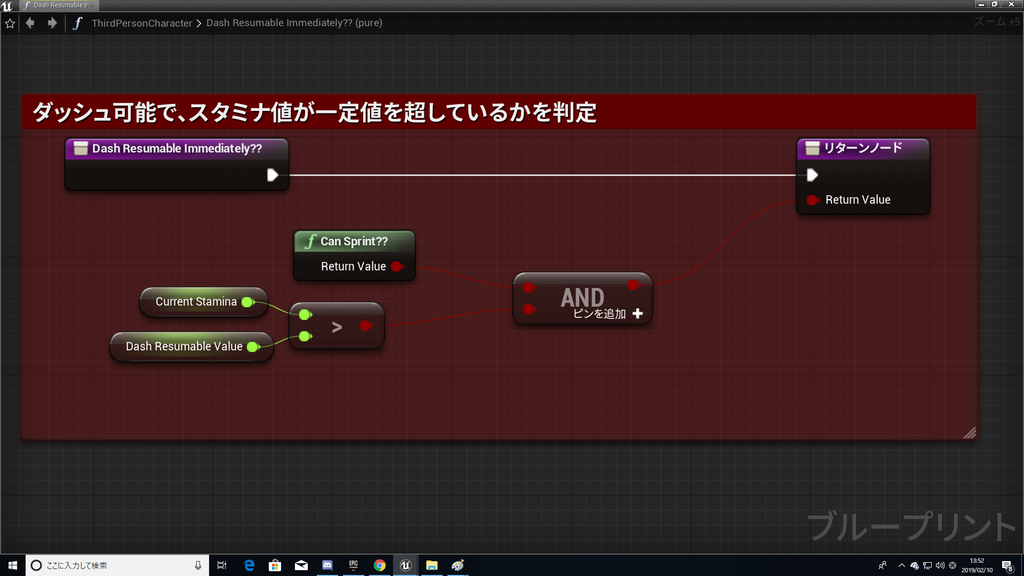Expand hidden icons in the system tray
The height and width of the screenshot is (576, 1024).
click(901, 565)
